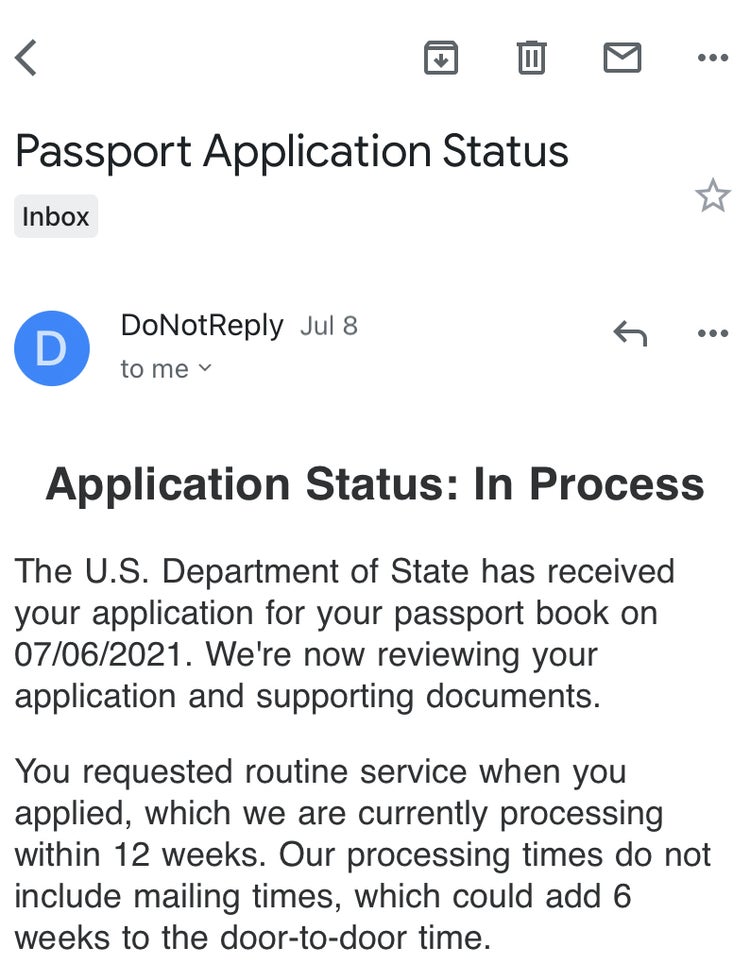Select the heading 'Application Status: In Process'
Screen dimensions: 750x964
click(x=375, y=485)
